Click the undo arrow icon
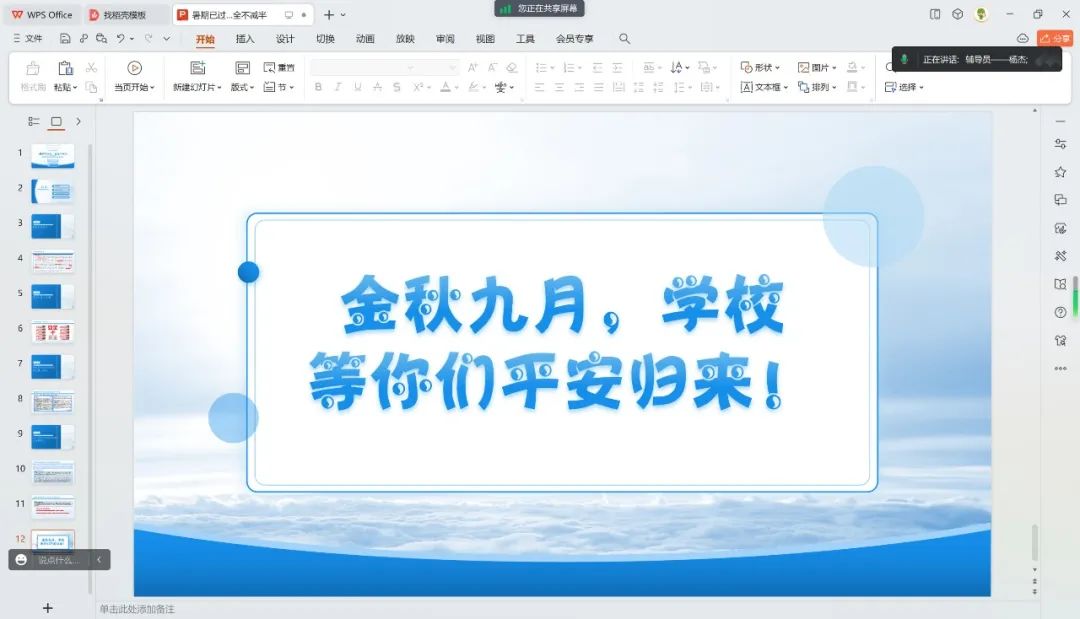Image resolution: width=1080 pixels, height=619 pixels. click(x=121, y=39)
